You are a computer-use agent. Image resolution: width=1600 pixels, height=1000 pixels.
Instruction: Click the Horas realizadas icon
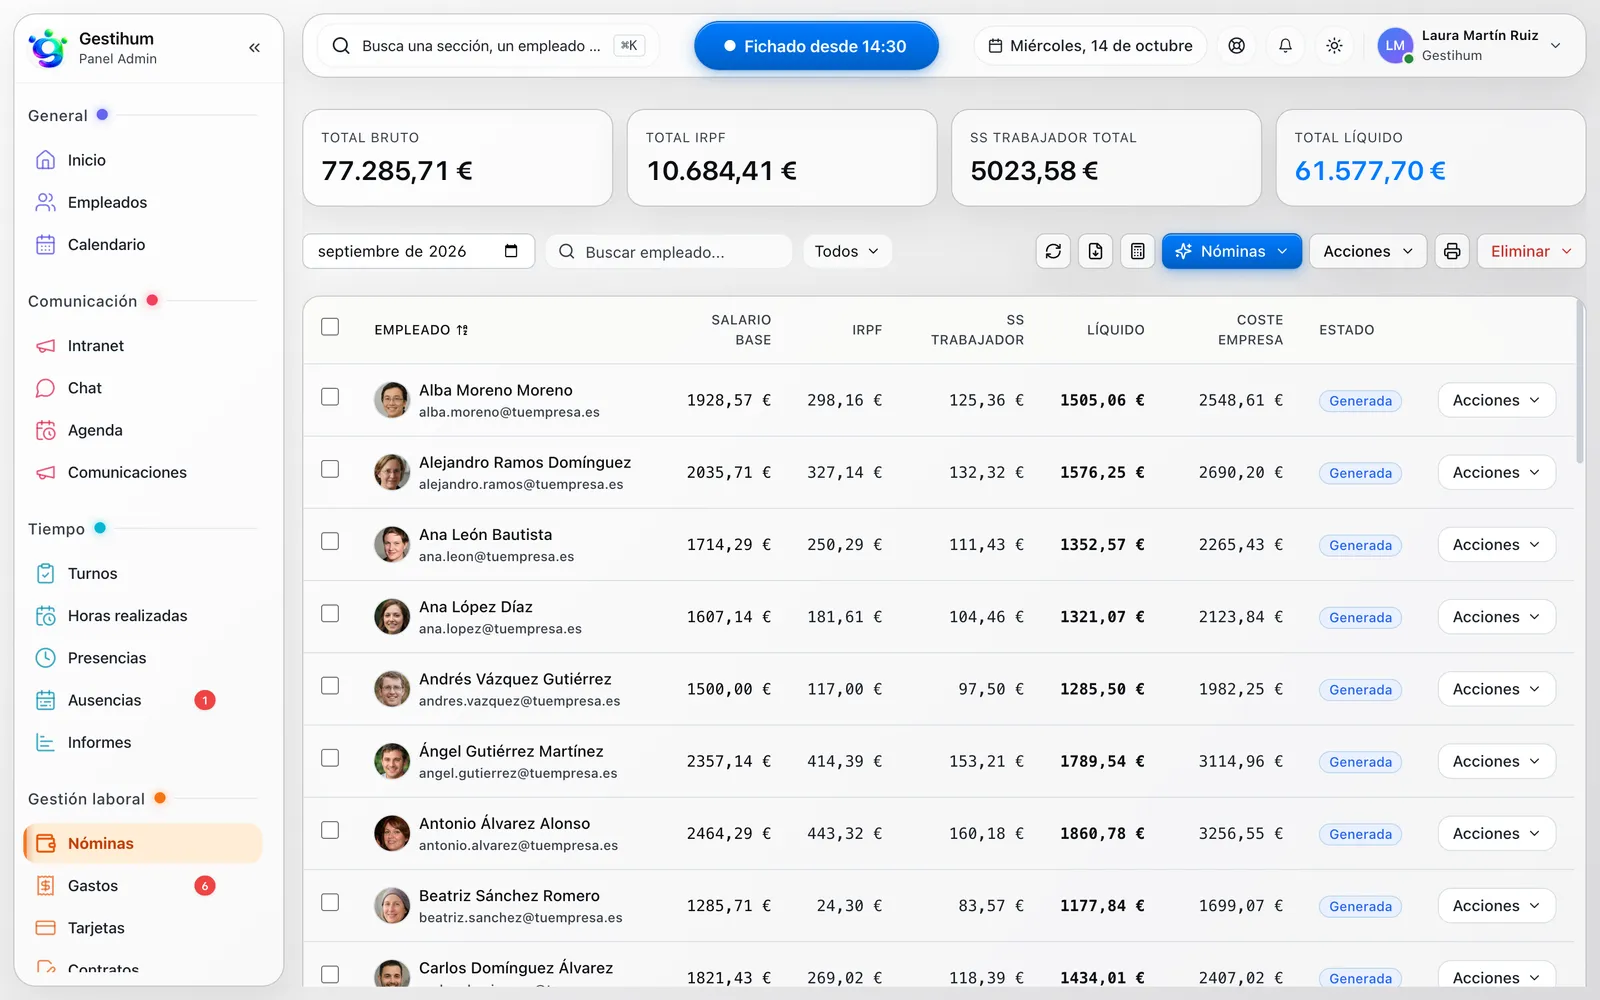pyautogui.click(x=45, y=616)
